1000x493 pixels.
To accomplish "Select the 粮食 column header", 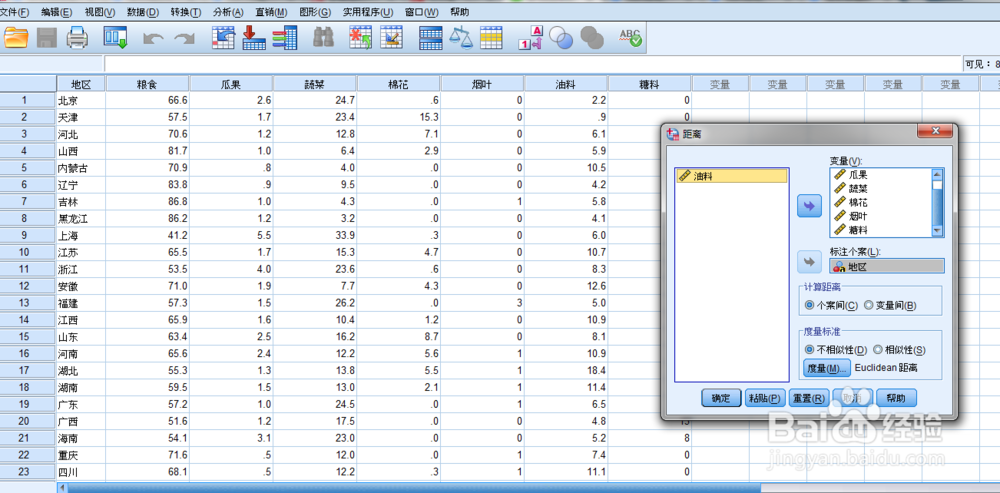I will (x=147, y=84).
